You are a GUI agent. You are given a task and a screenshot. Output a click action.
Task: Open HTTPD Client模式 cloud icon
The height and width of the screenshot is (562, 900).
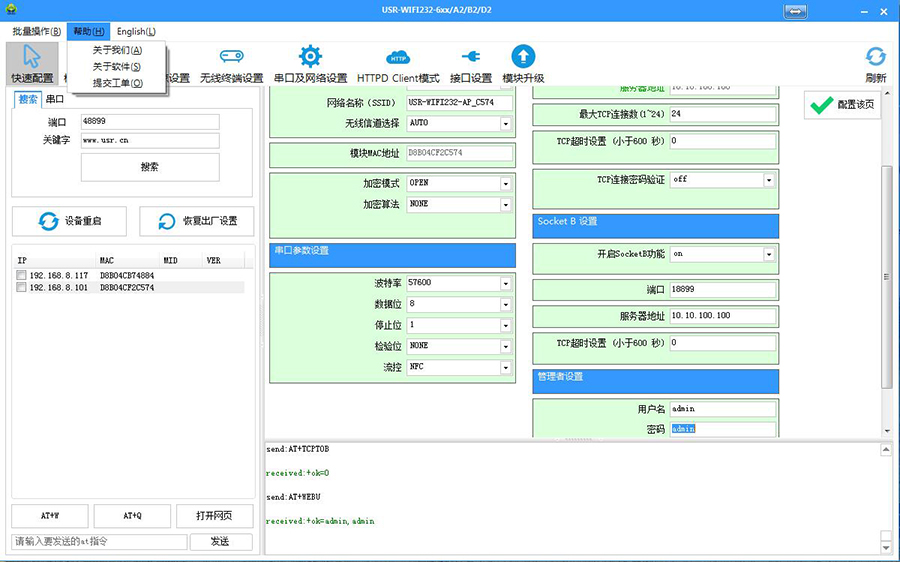(398, 58)
